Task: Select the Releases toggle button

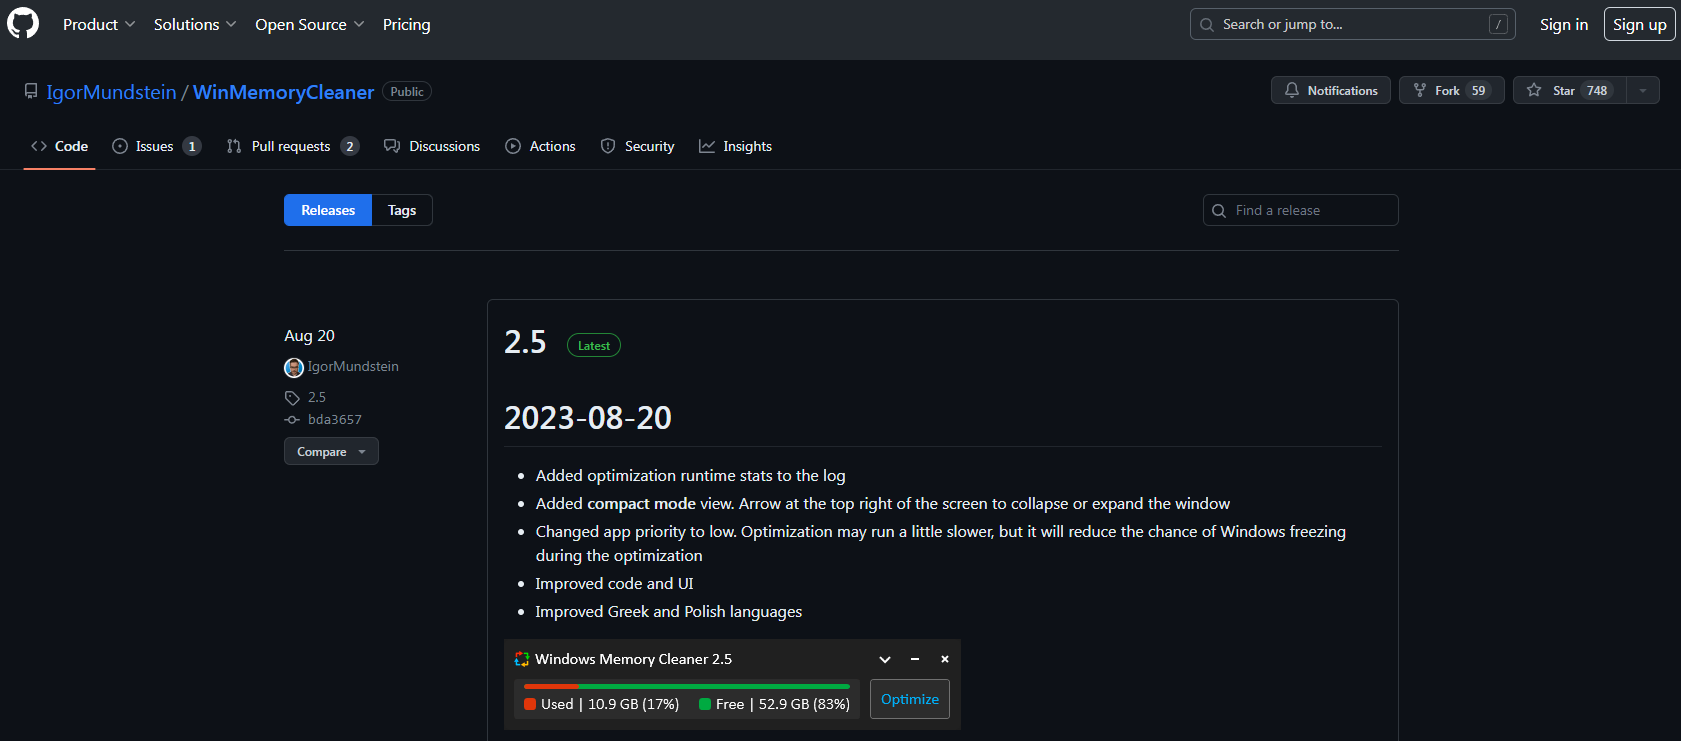Action: [328, 210]
